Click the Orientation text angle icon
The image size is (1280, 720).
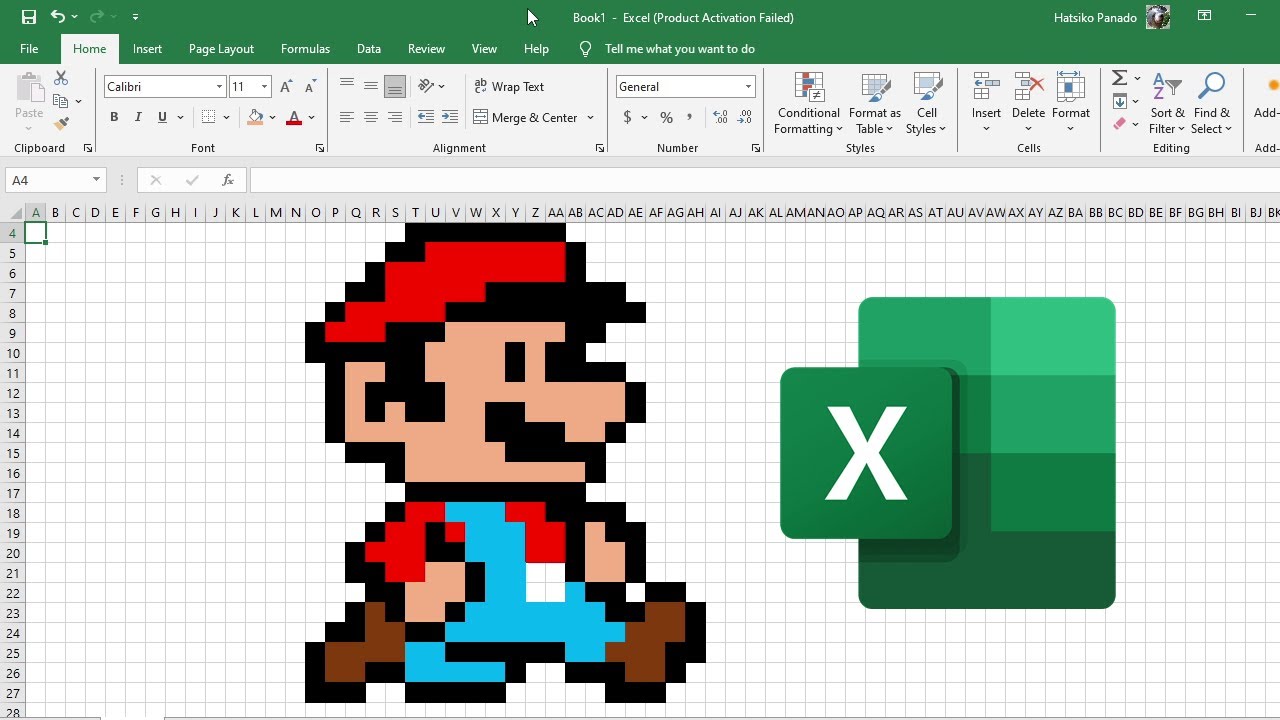427,86
